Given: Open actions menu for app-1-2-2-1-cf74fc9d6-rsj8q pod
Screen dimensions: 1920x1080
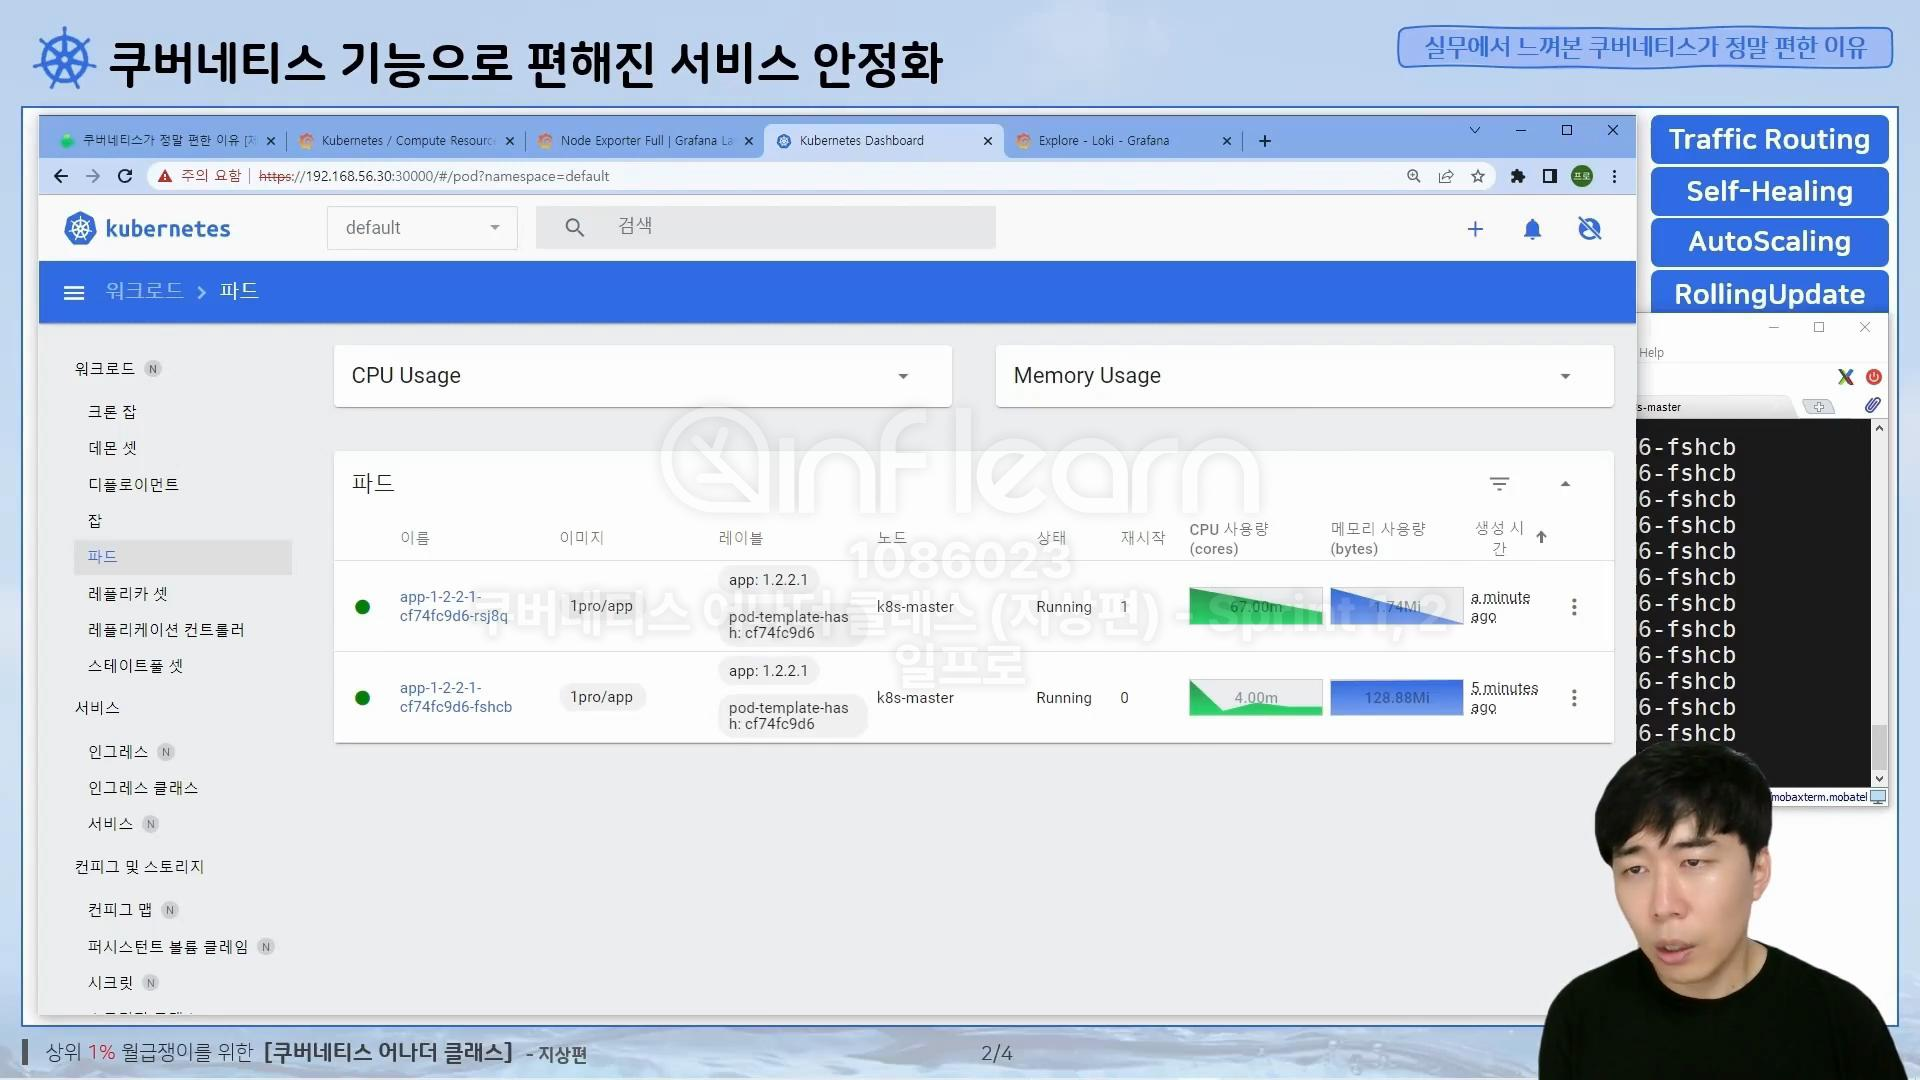Looking at the screenshot, I should (1574, 607).
